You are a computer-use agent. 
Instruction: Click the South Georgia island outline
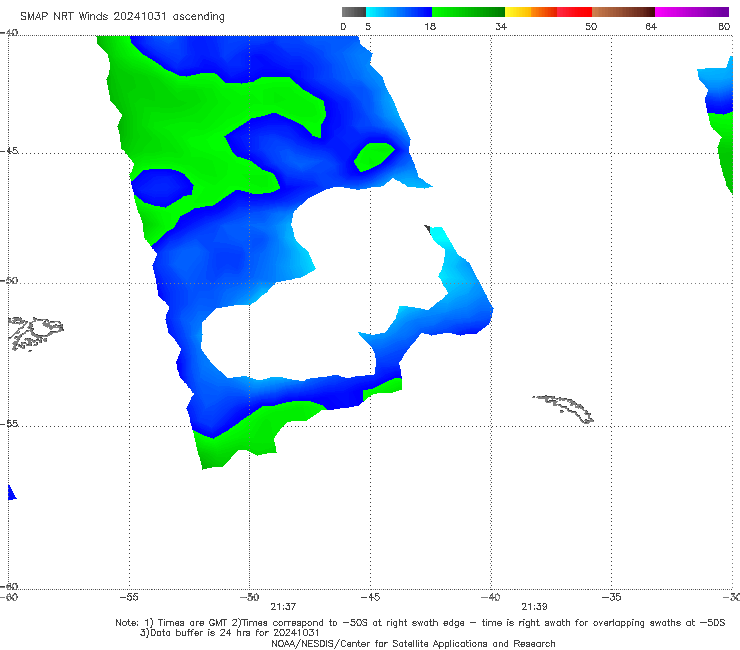click(563, 409)
